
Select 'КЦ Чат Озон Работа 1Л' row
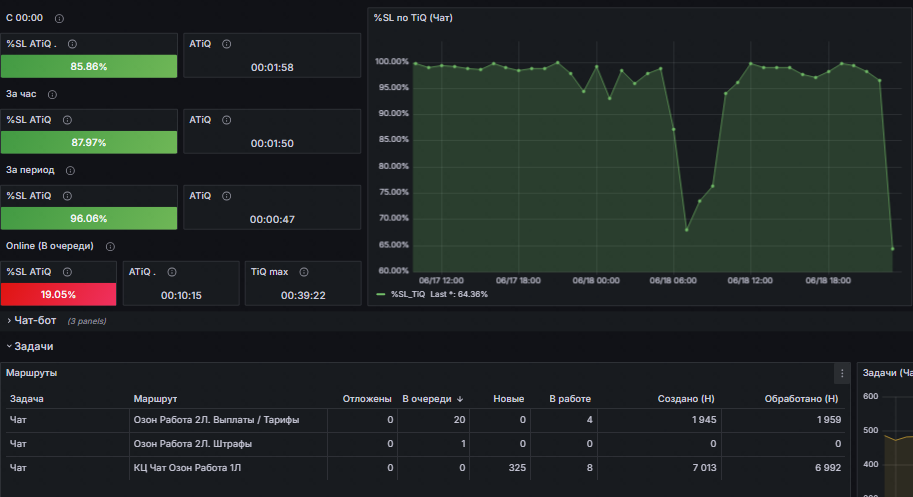point(425,468)
